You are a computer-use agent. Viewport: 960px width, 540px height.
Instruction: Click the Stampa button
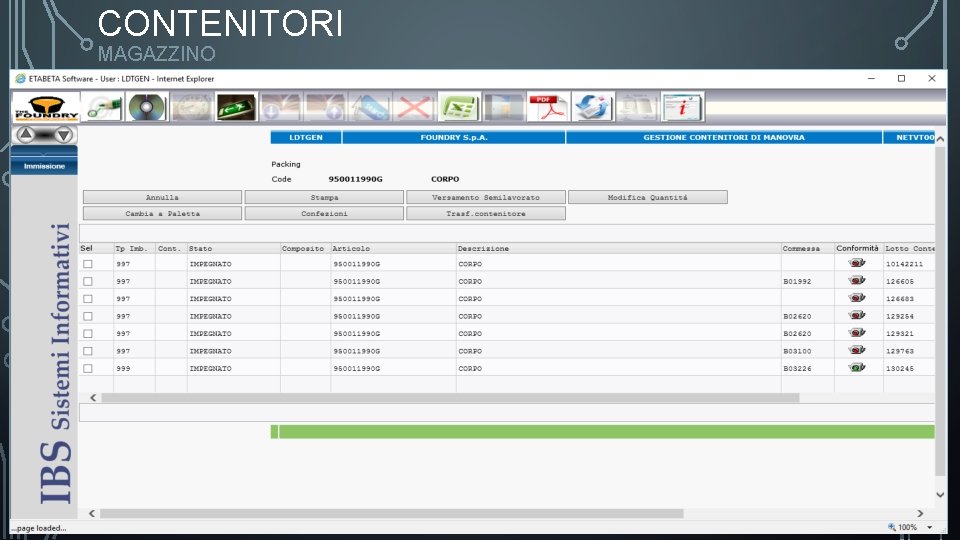[x=324, y=197]
